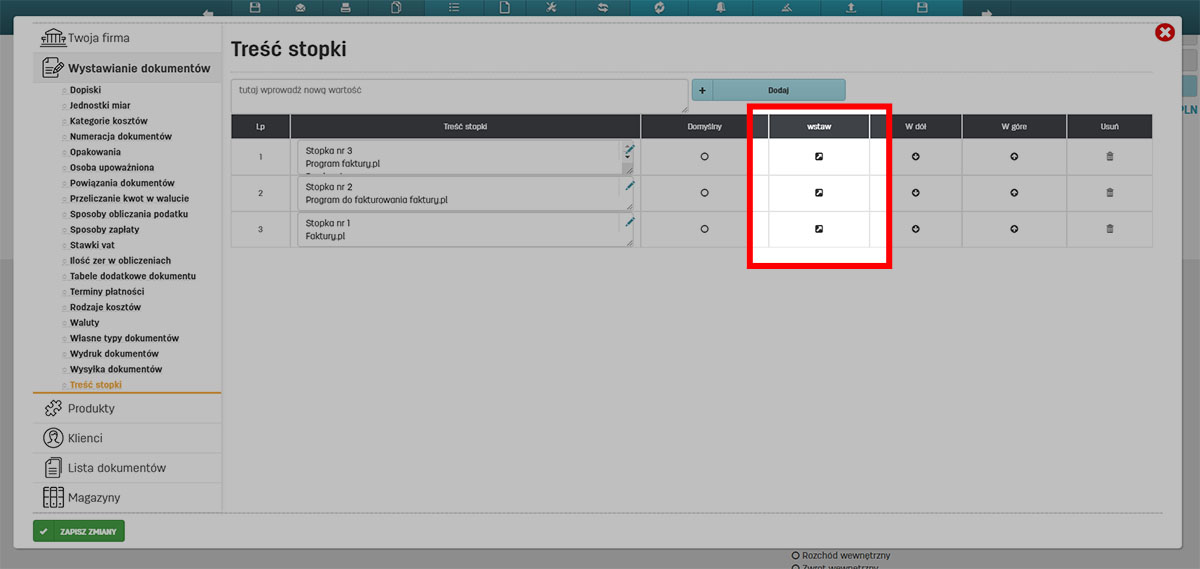This screenshot has height=569, width=1200.
Task: Move footer row 1 down
Action: tap(916, 157)
